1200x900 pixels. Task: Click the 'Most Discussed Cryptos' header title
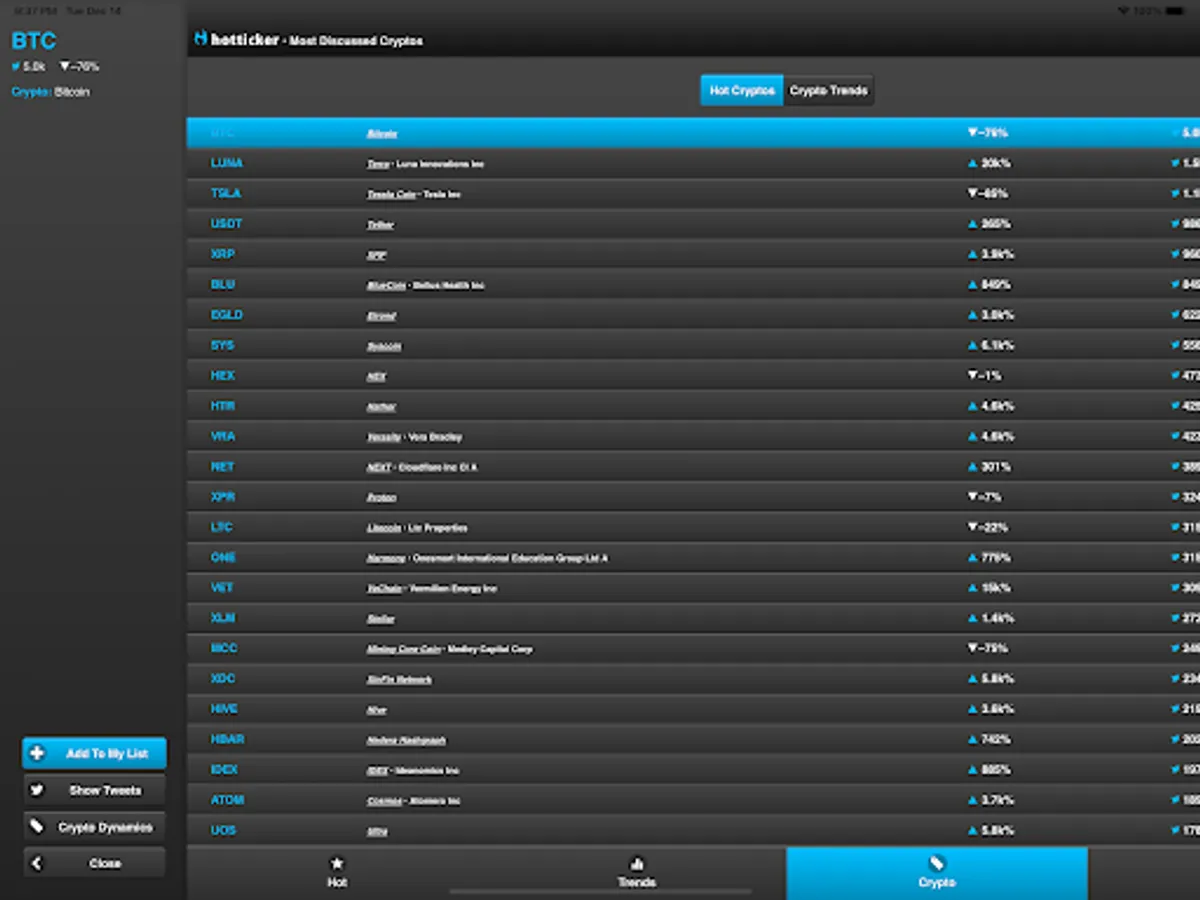click(x=356, y=41)
